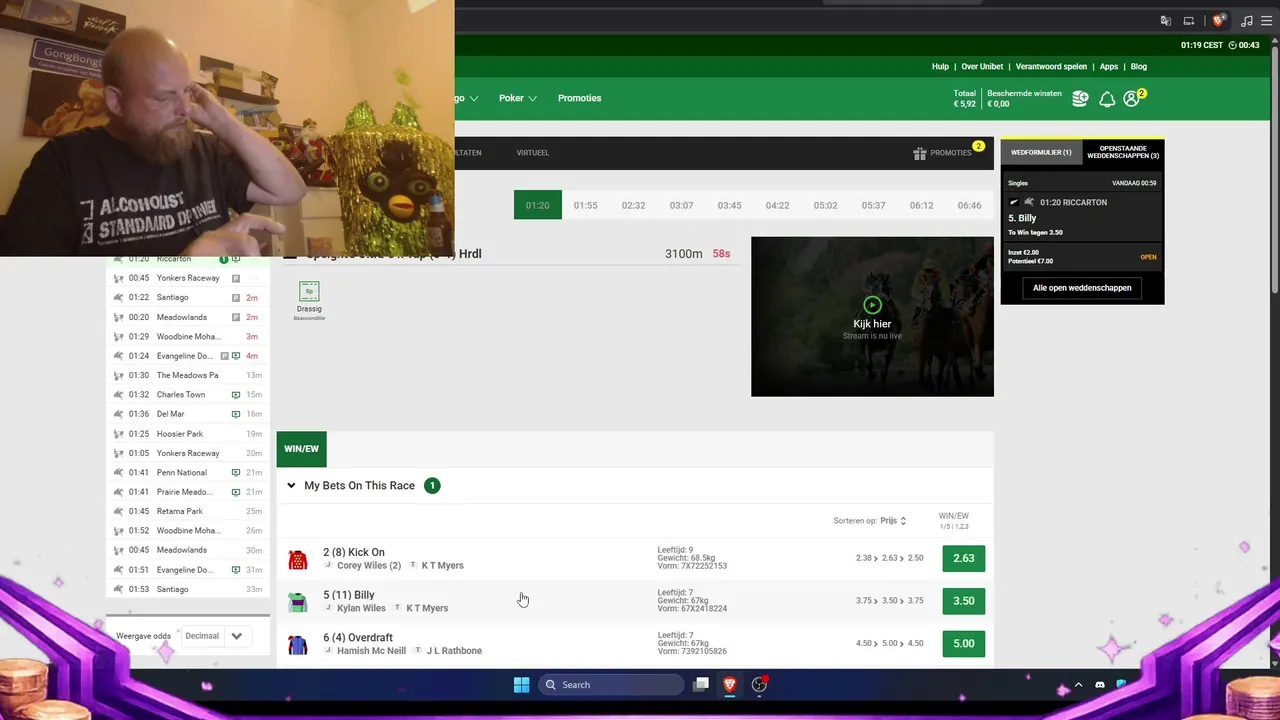Open The Meadows Pa 01:30 race
The height and width of the screenshot is (720, 1280).
point(188,375)
